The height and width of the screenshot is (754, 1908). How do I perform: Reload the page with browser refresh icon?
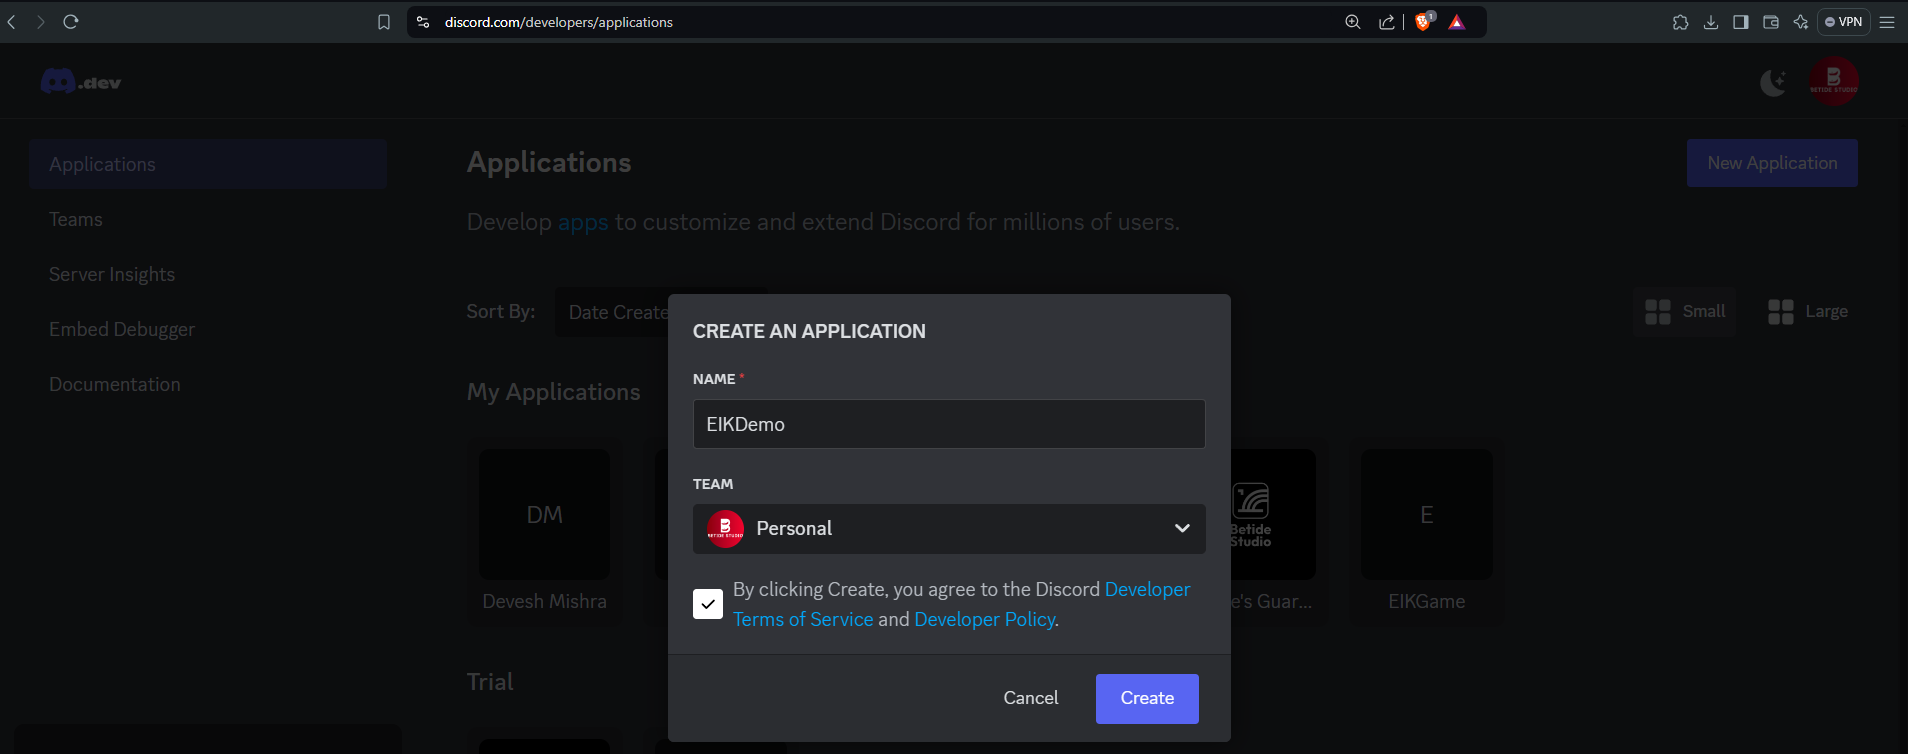[71, 22]
